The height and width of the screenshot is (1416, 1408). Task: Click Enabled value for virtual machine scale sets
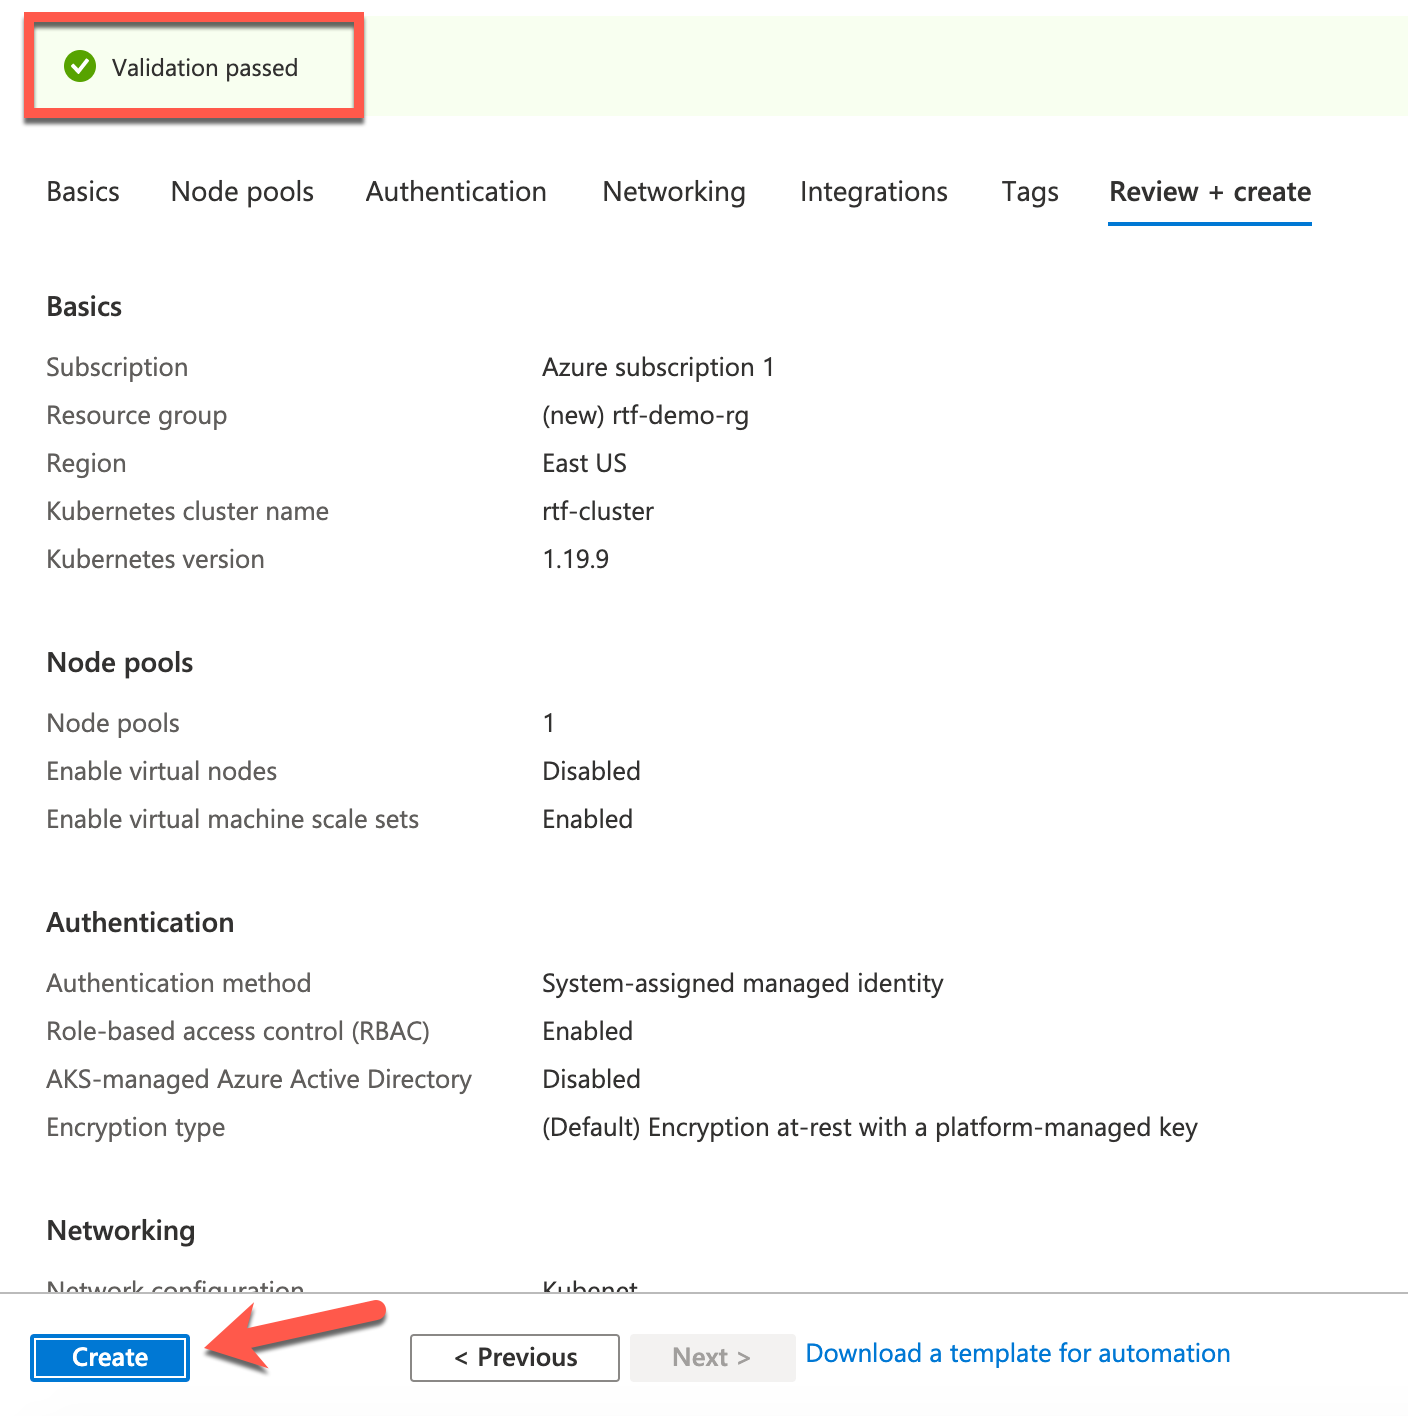point(587,819)
